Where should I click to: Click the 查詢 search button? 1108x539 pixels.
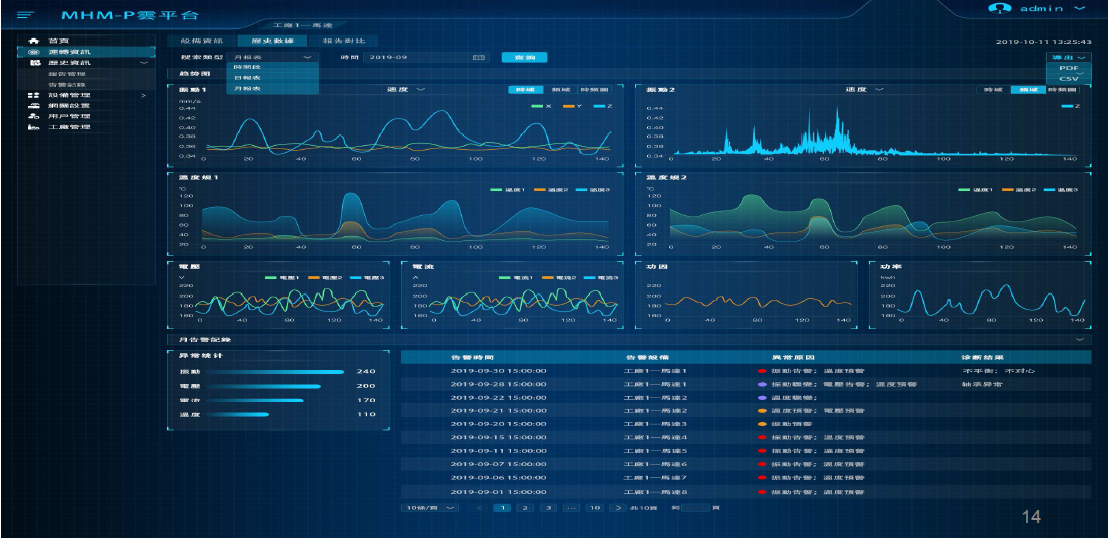524,58
